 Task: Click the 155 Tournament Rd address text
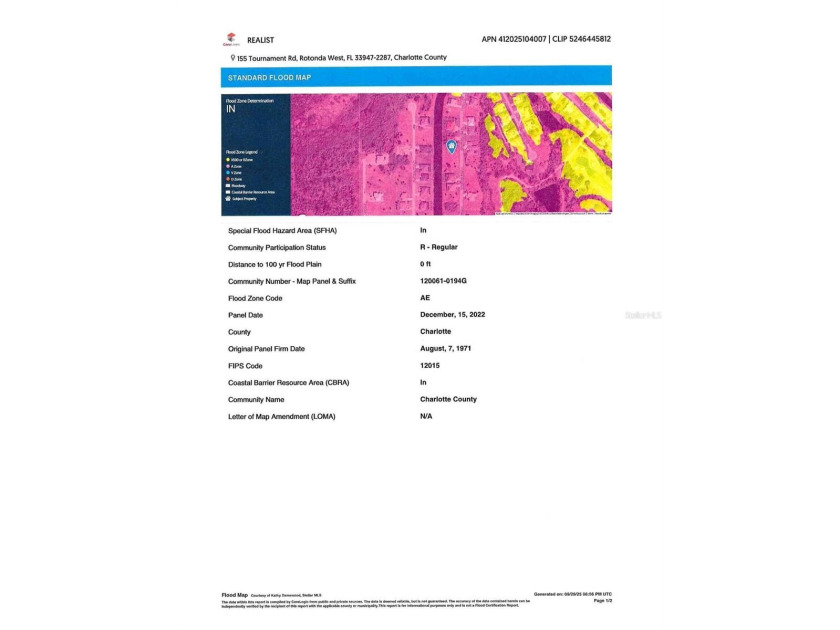coord(342,58)
